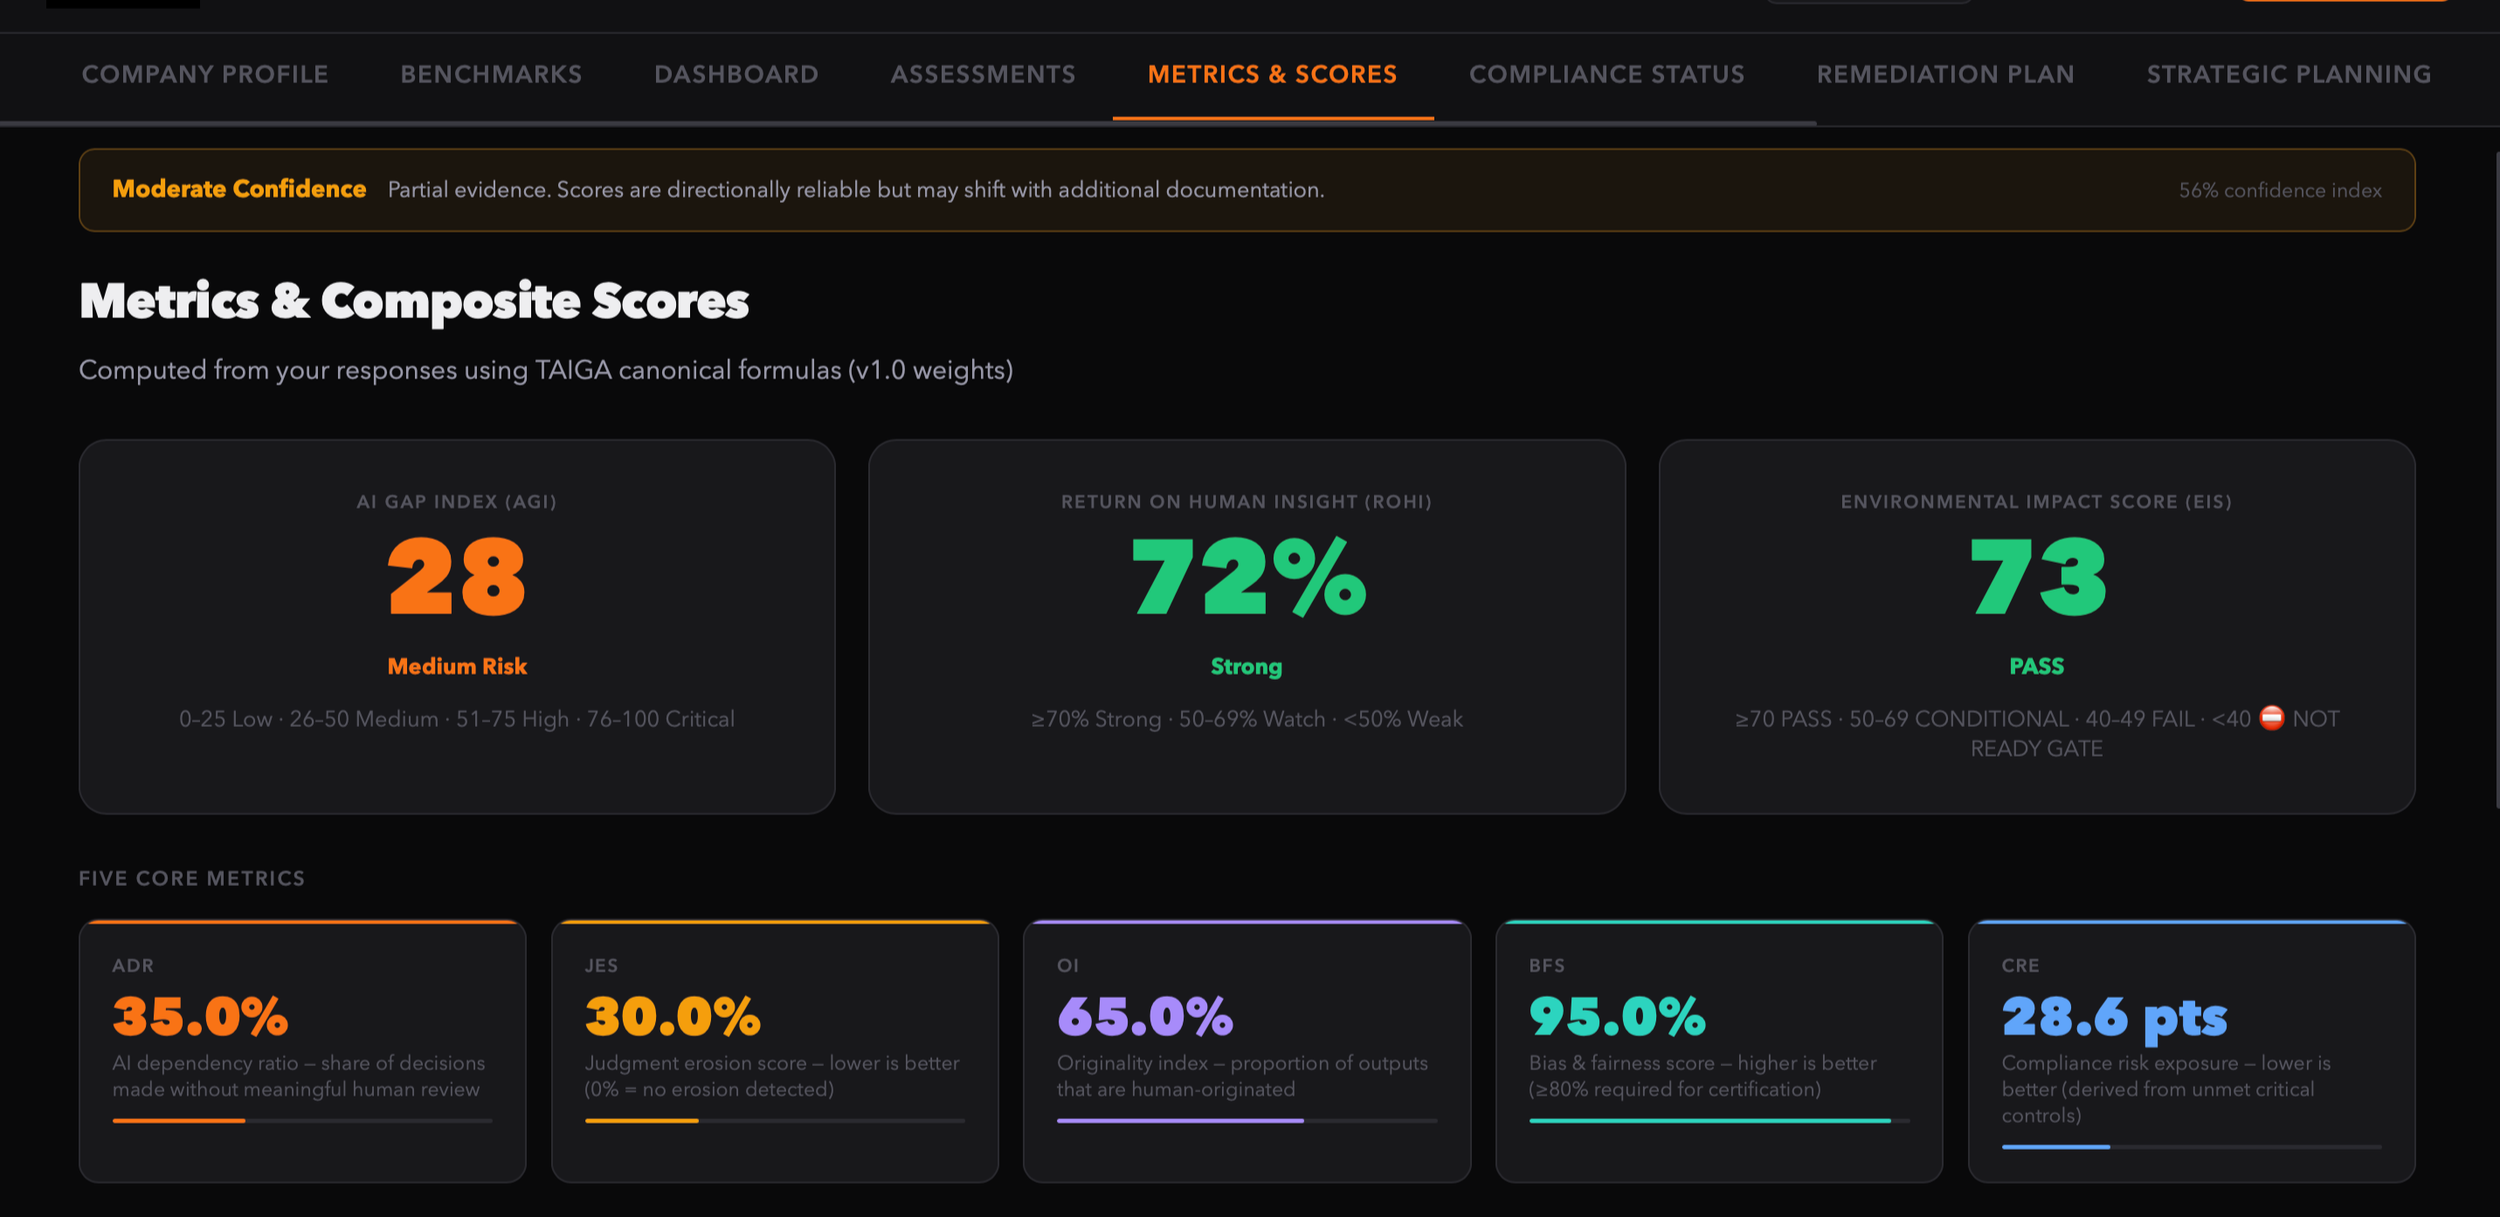Click the AI Gap Index value 28
2500x1217 pixels.
point(457,577)
